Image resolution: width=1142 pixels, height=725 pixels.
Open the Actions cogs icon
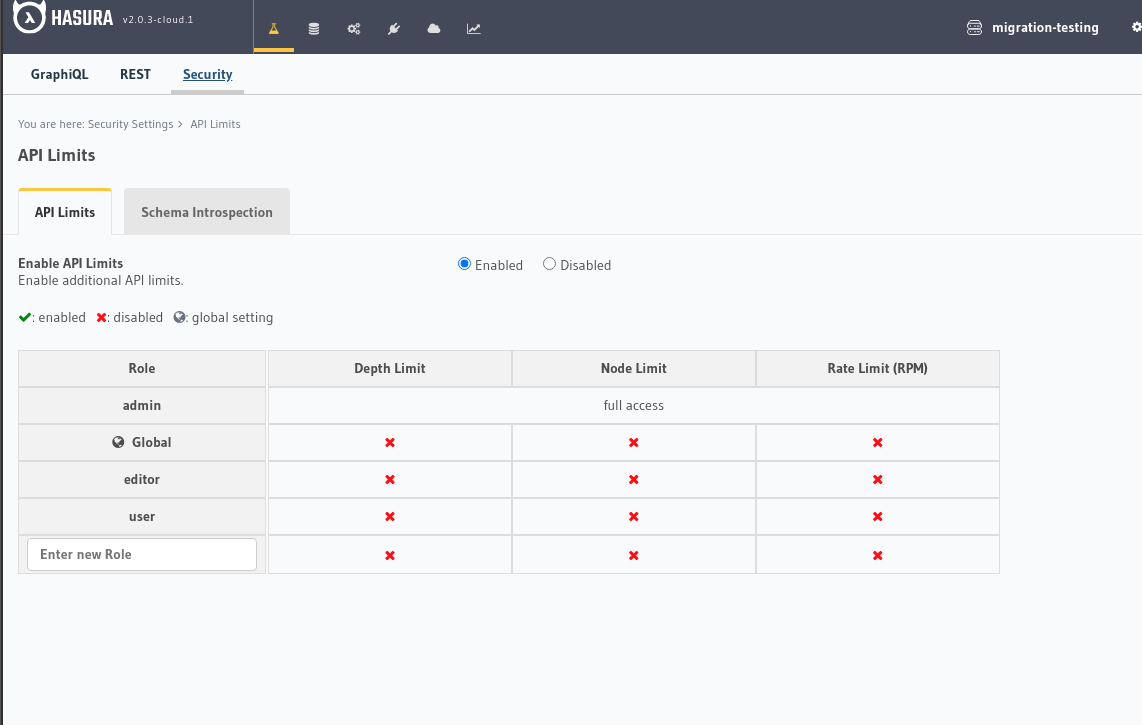(x=354, y=29)
